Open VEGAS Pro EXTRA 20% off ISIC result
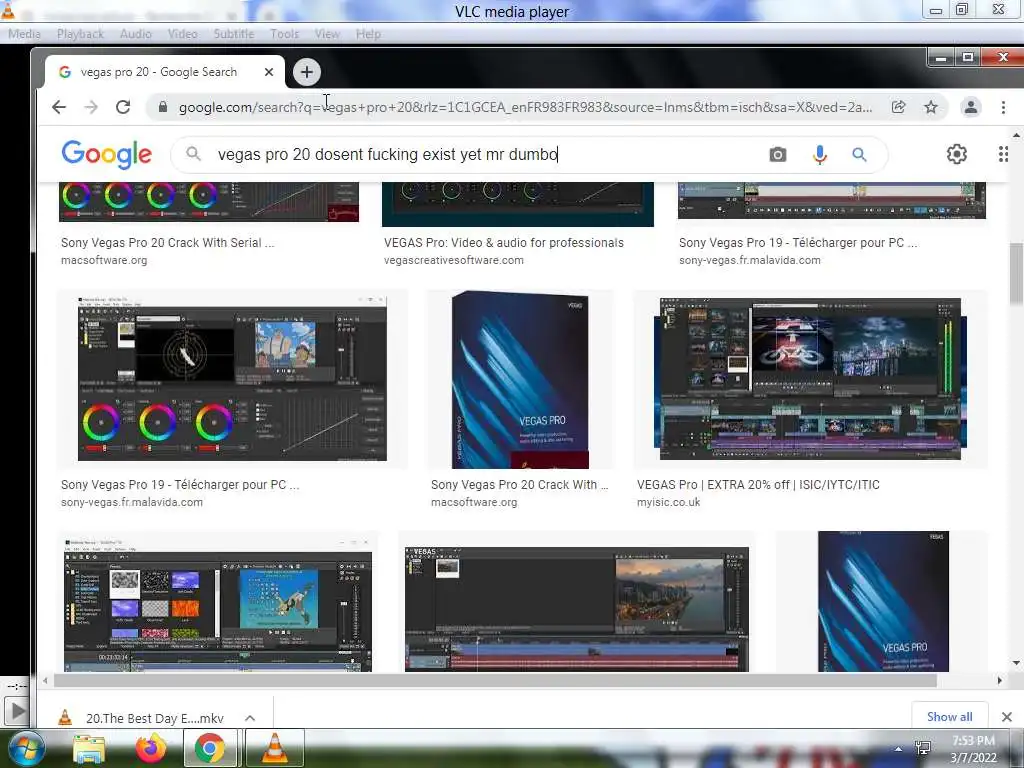Image resolution: width=1024 pixels, height=768 pixels. (758, 485)
